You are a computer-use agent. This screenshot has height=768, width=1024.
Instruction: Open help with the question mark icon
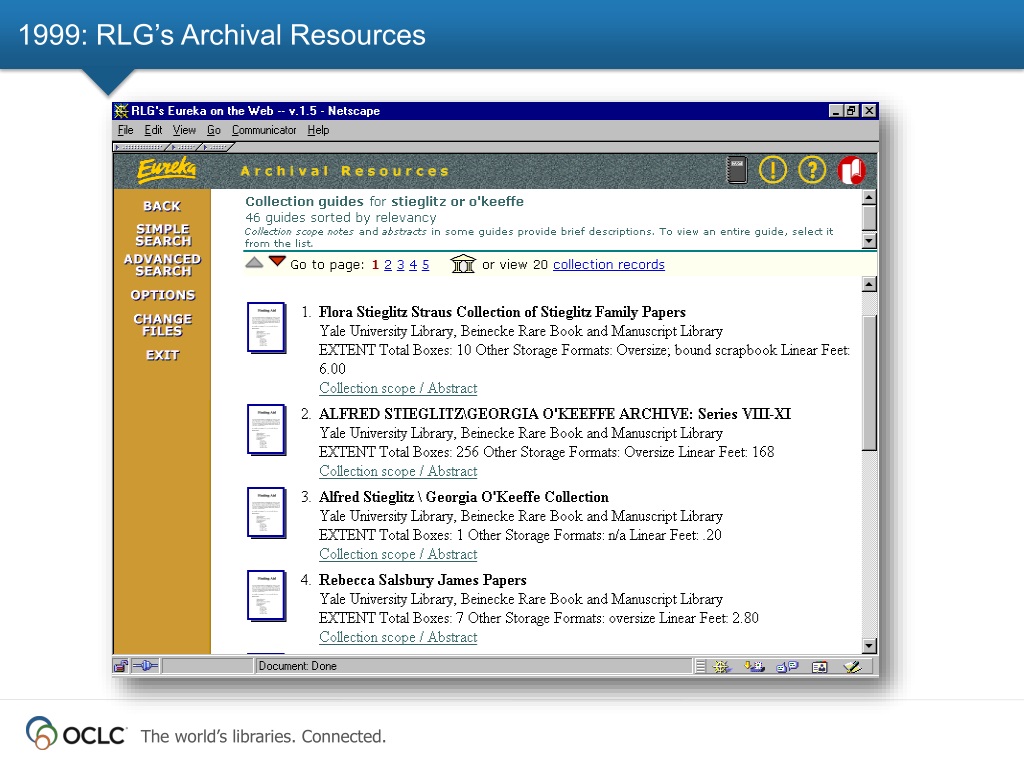(812, 170)
